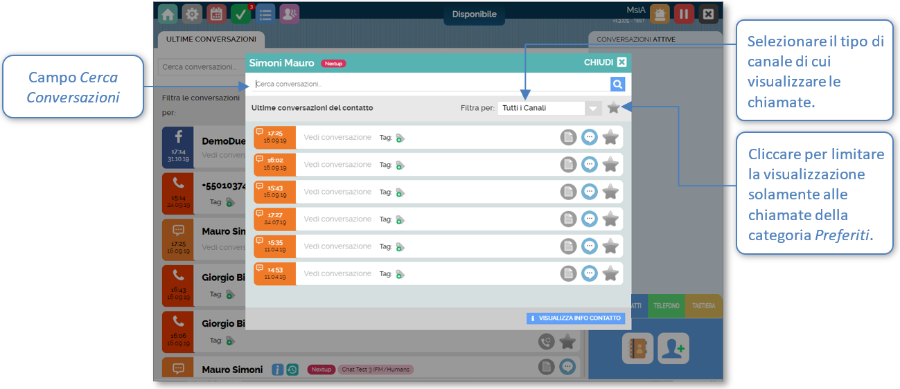This screenshot has height=389, width=900.
Task: Open Vedi conversazione for 17:27 24.07.19 row
Action: (x=338, y=219)
